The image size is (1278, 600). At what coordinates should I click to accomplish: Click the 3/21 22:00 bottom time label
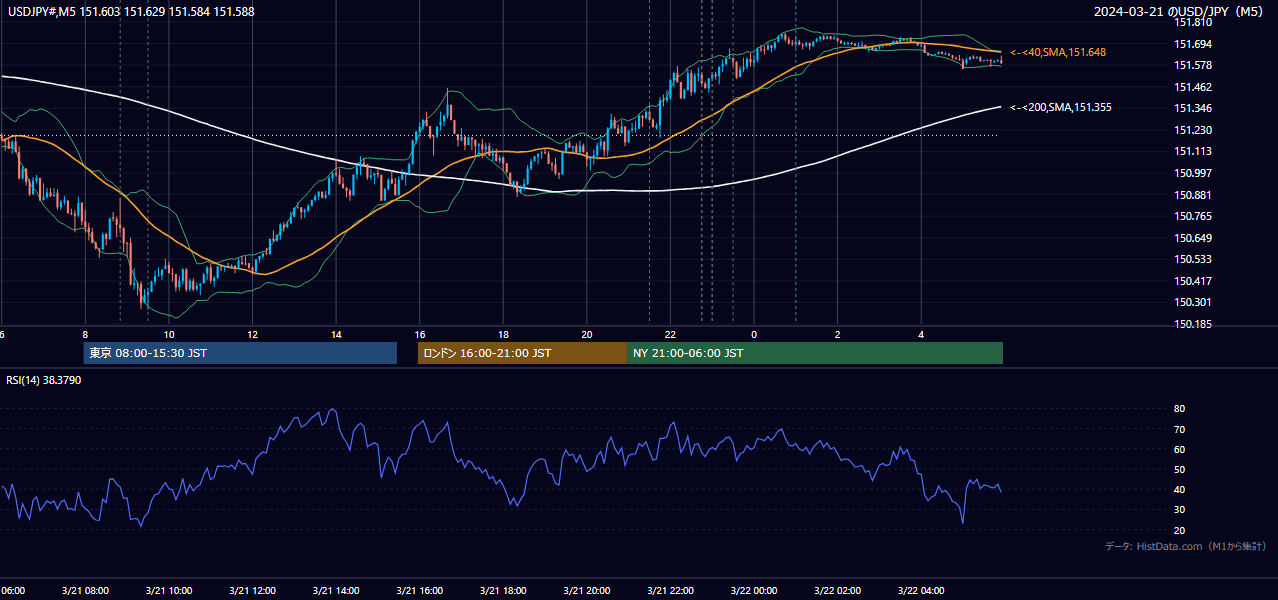click(x=670, y=591)
